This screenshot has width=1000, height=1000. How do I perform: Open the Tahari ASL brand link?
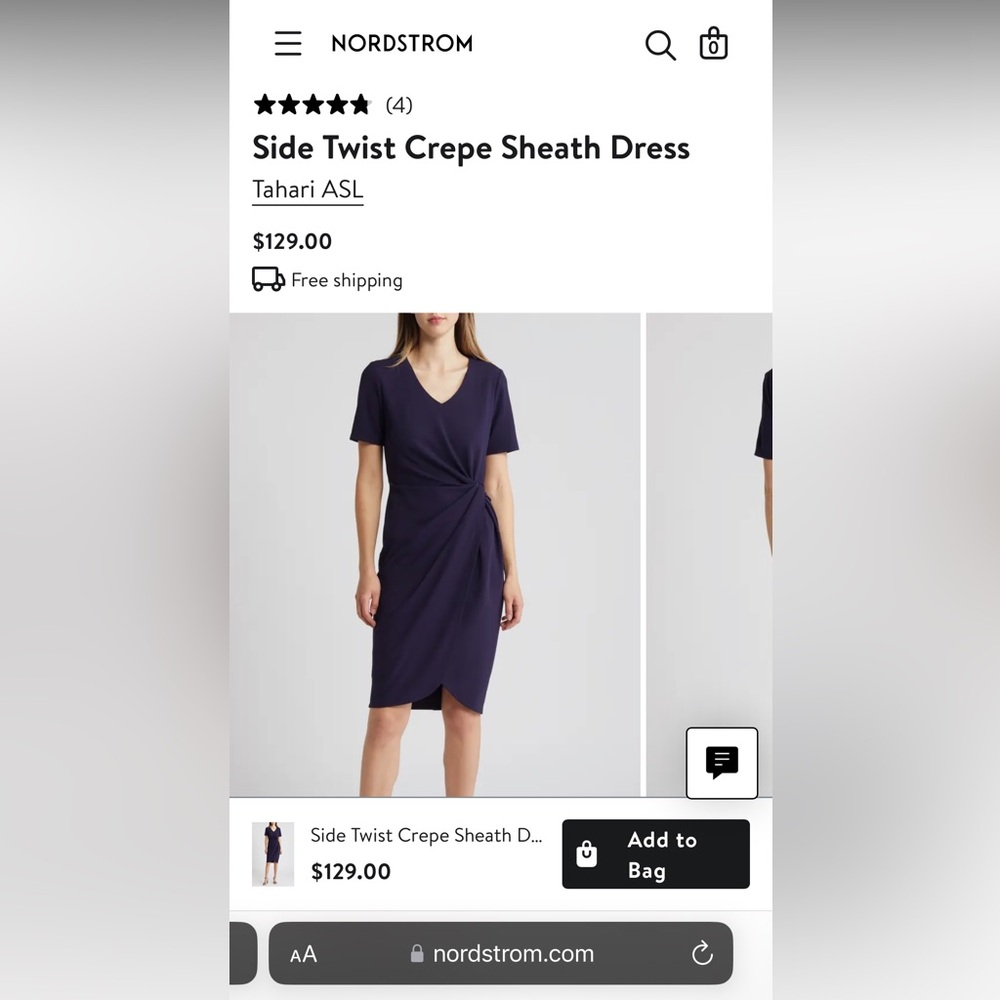click(307, 189)
